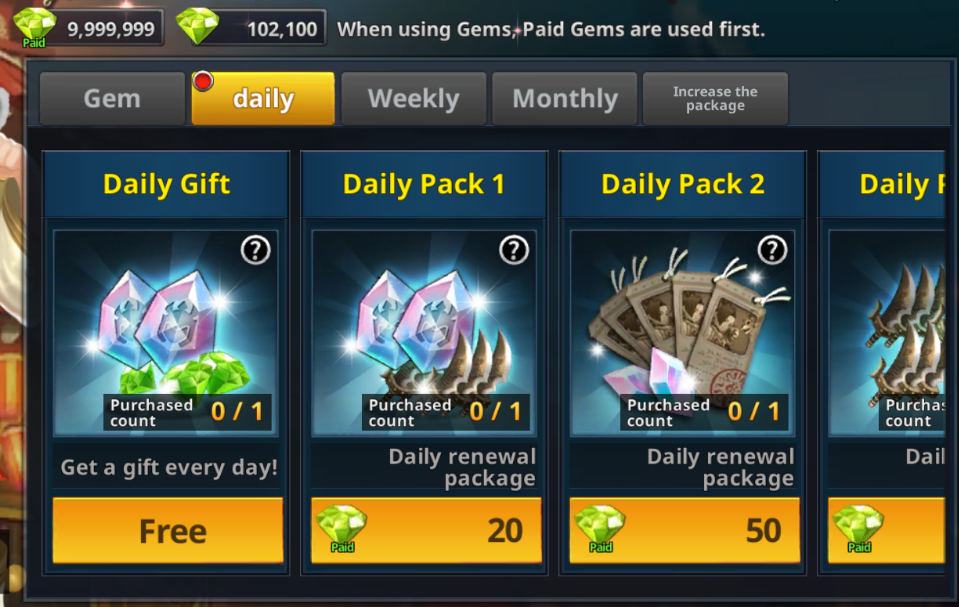The height and width of the screenshot is (607, 959).
Task: Click Paid gem icon on 50 price button
Action: click(600, 529)
